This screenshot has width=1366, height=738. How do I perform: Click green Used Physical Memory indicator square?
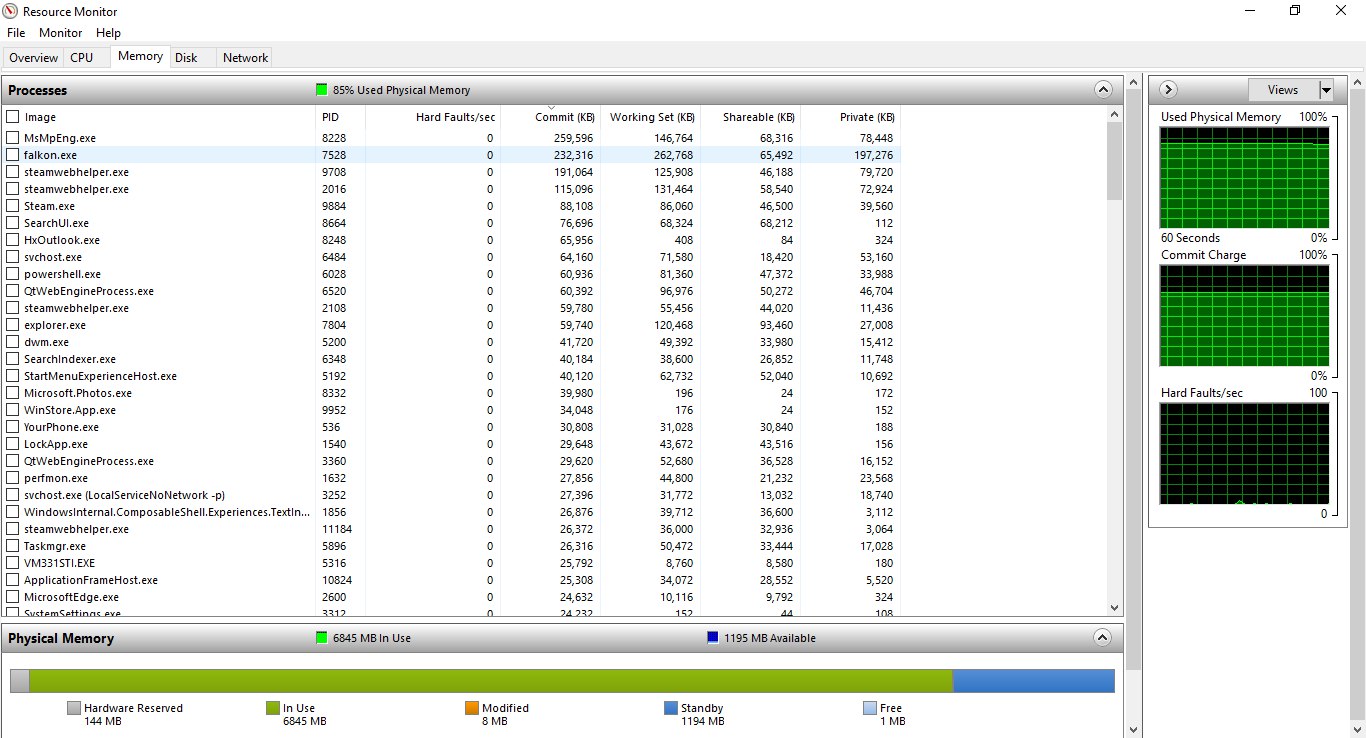[x=321, y=90]
